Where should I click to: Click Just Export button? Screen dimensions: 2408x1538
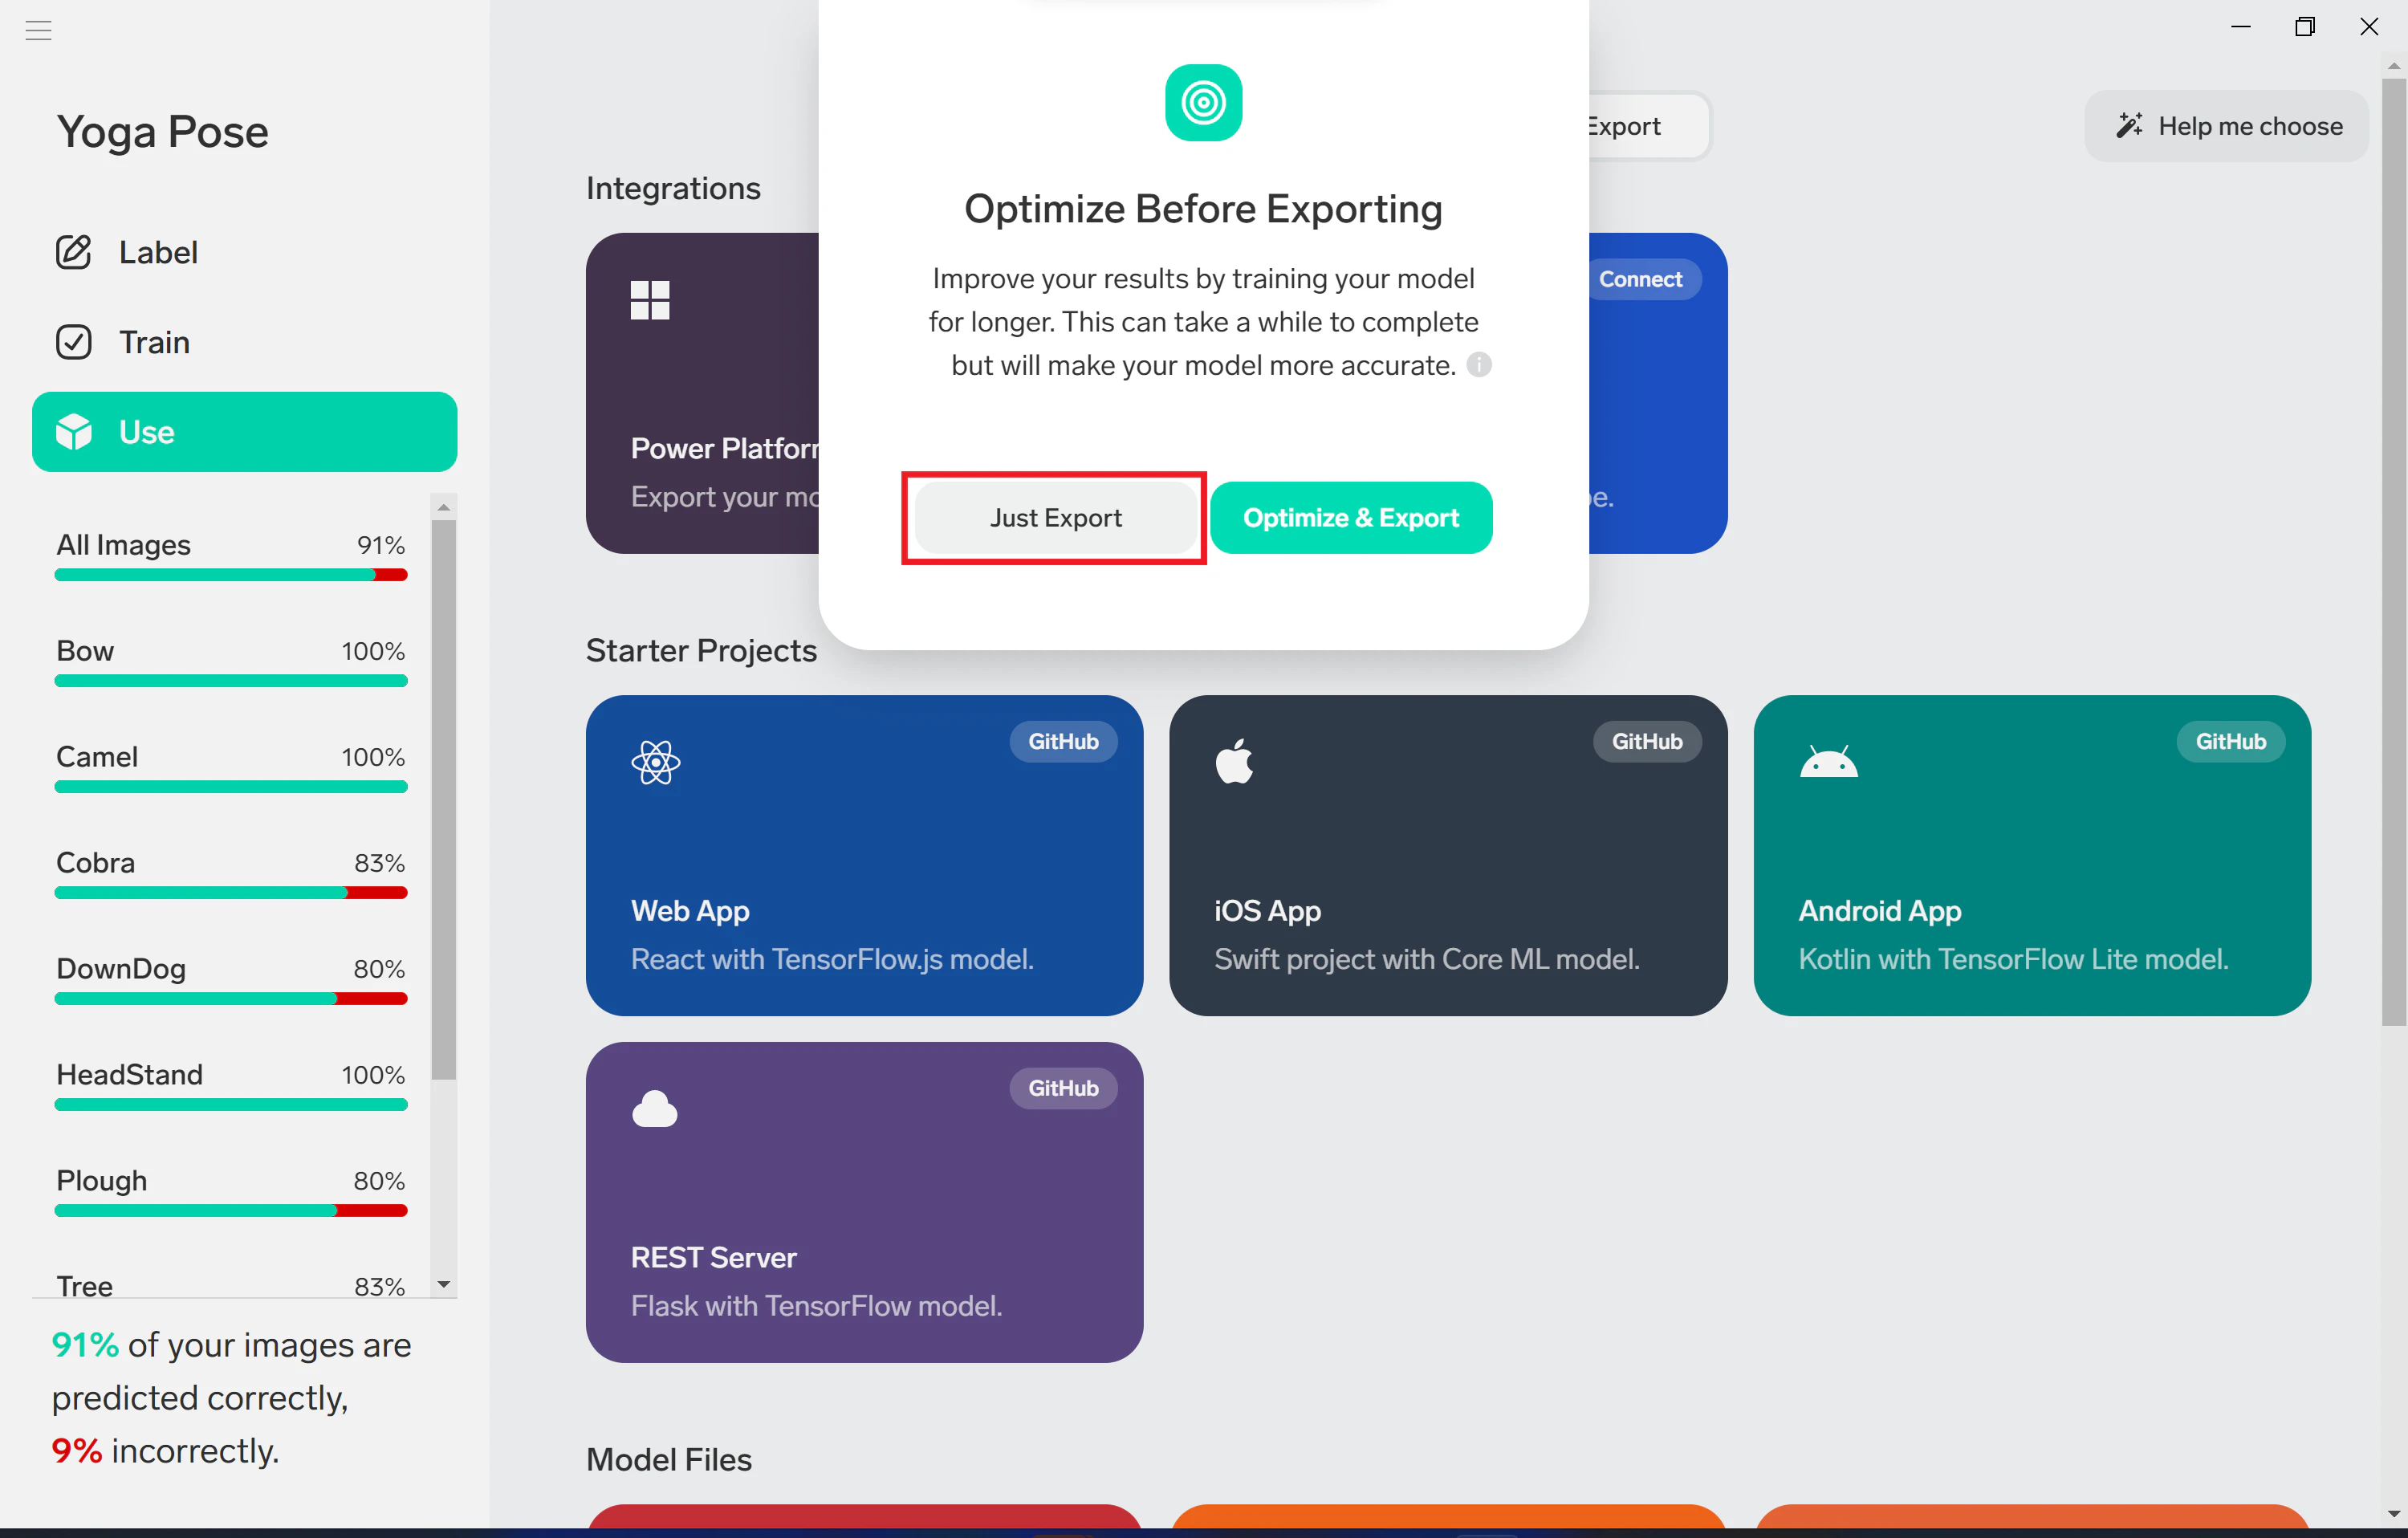1055,518
